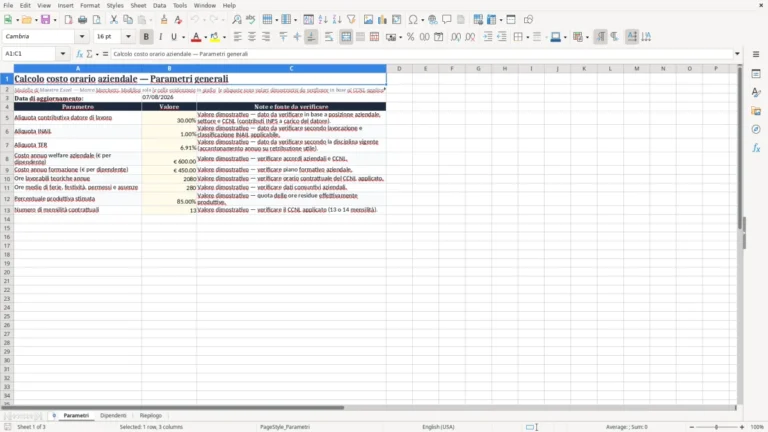Switch to the Dipendenti sheet tab

coord(113,415)
